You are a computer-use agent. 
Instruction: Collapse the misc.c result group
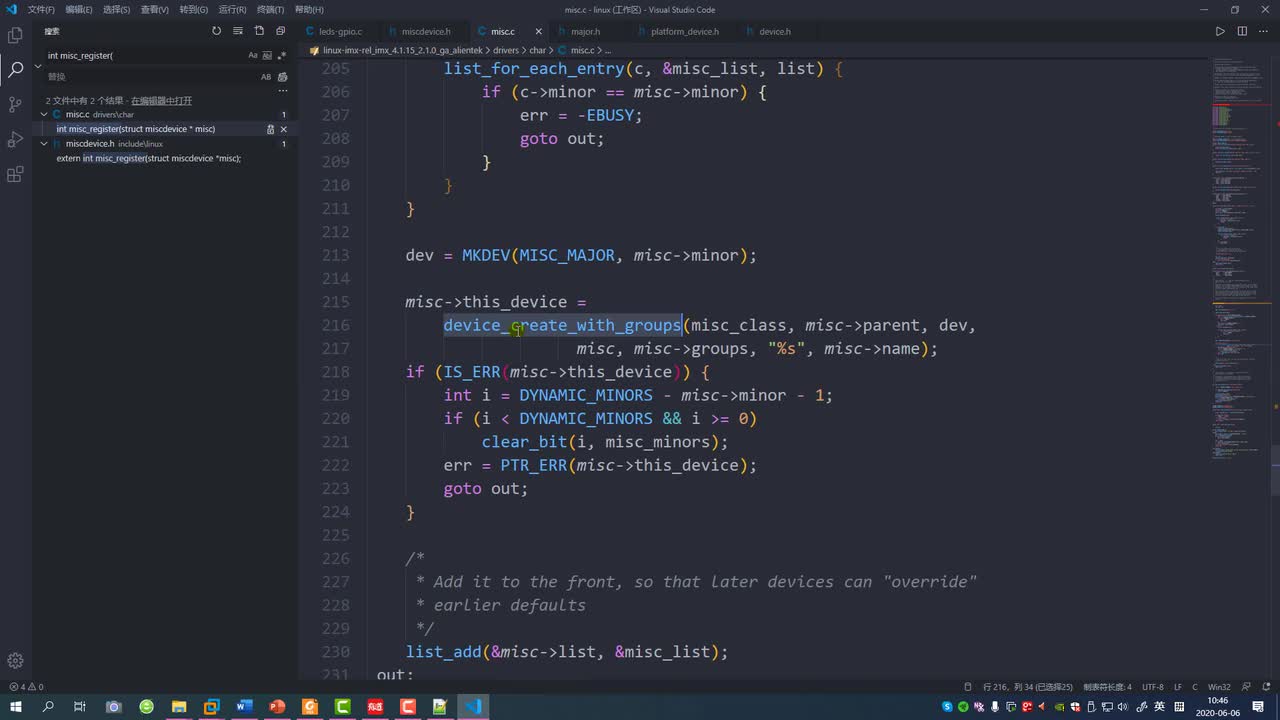[44, 115]
